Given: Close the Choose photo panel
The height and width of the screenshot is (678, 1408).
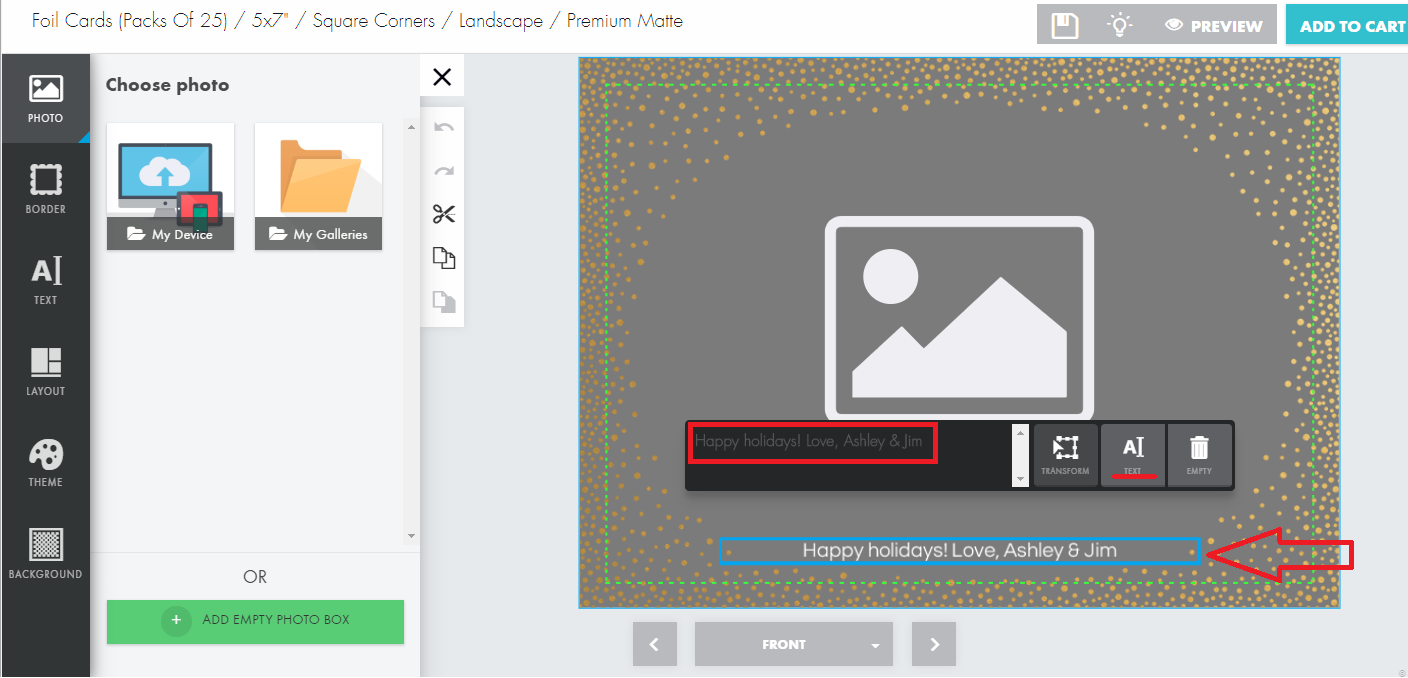Looking at the screenshot, I should pyautogui.click(x=442, y=77).
